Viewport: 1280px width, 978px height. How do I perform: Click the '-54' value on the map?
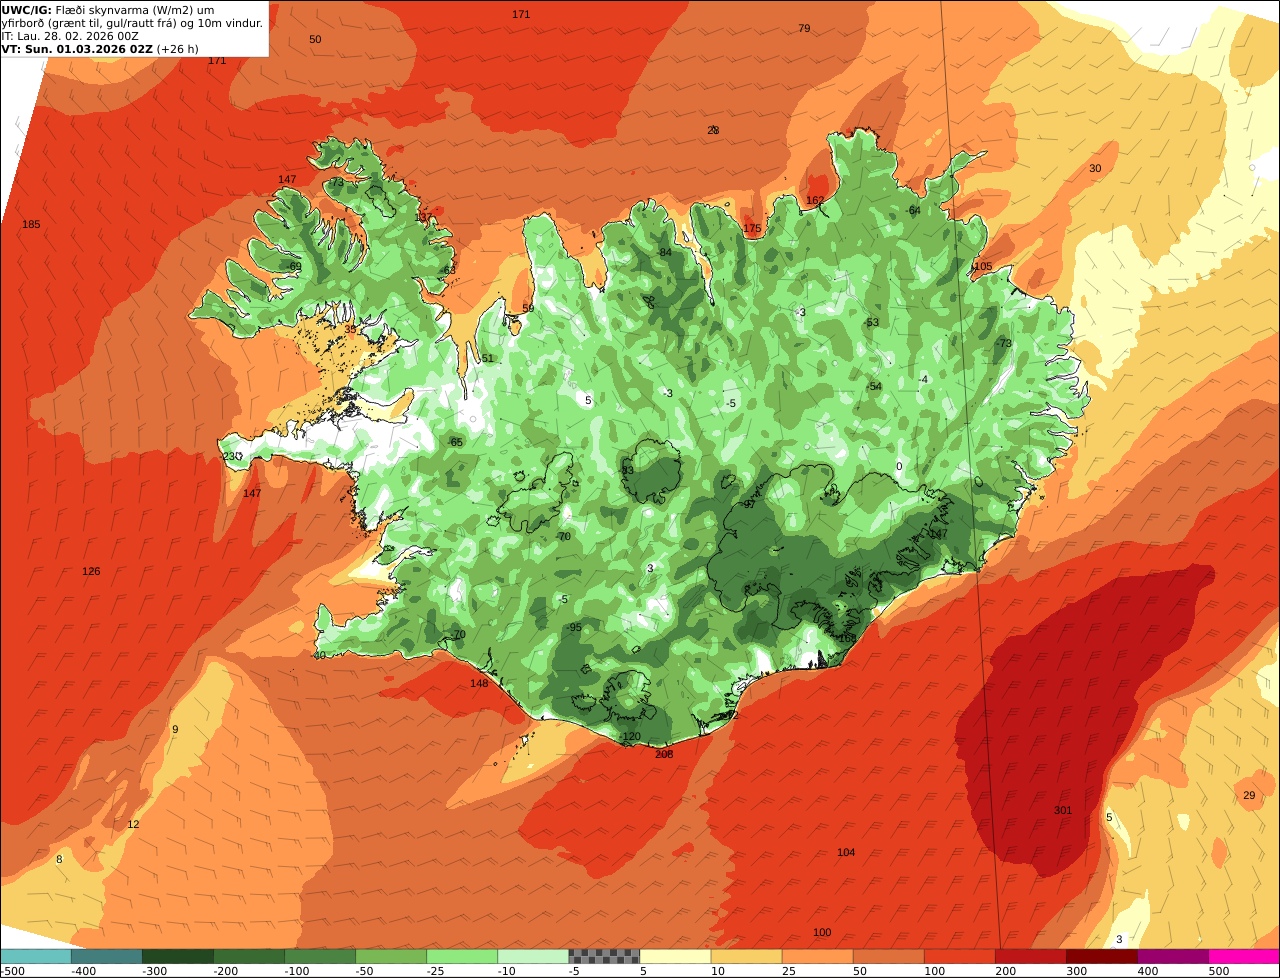click(x=873, y=386)
